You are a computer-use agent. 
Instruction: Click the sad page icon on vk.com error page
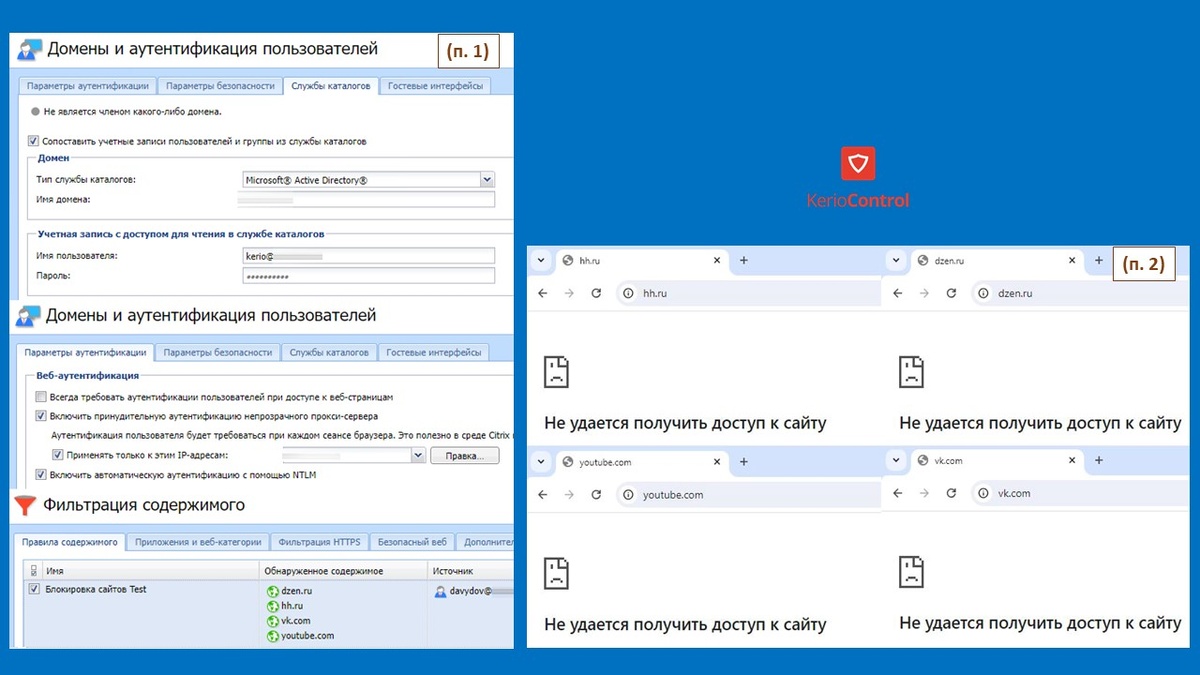click(x=911, y=572)
